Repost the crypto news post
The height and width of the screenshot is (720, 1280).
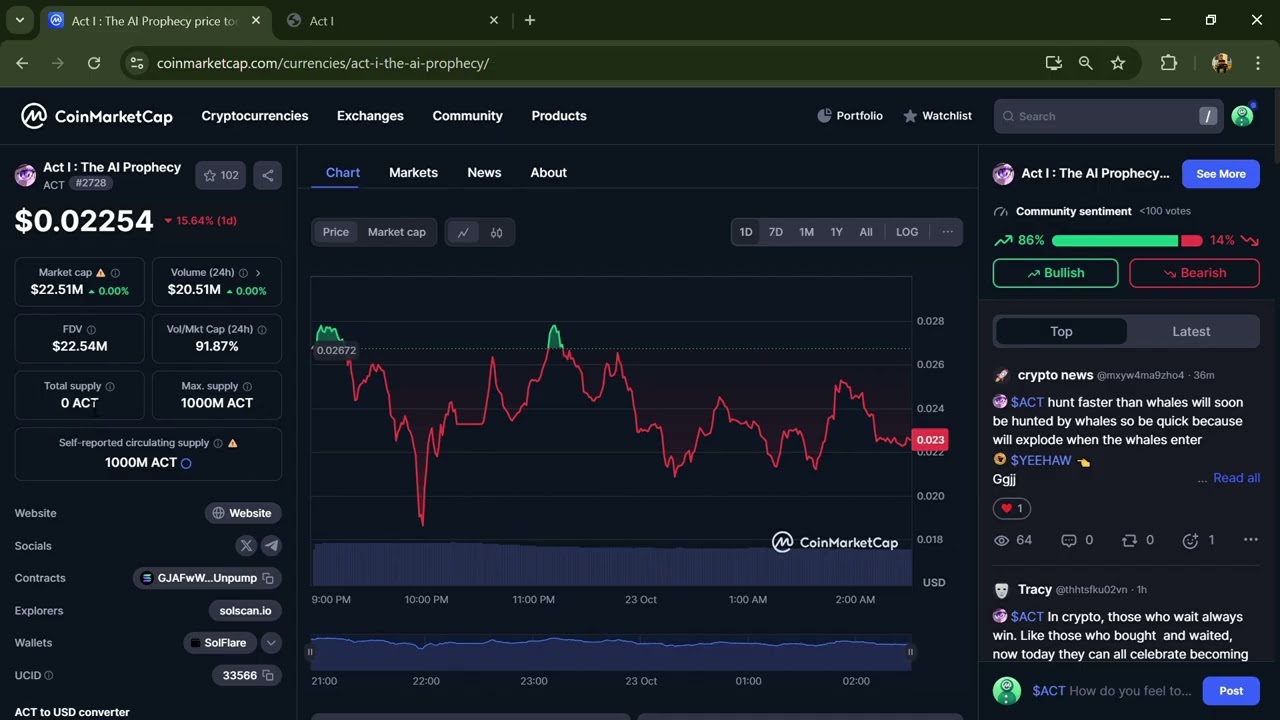(x=1138, y=540)
